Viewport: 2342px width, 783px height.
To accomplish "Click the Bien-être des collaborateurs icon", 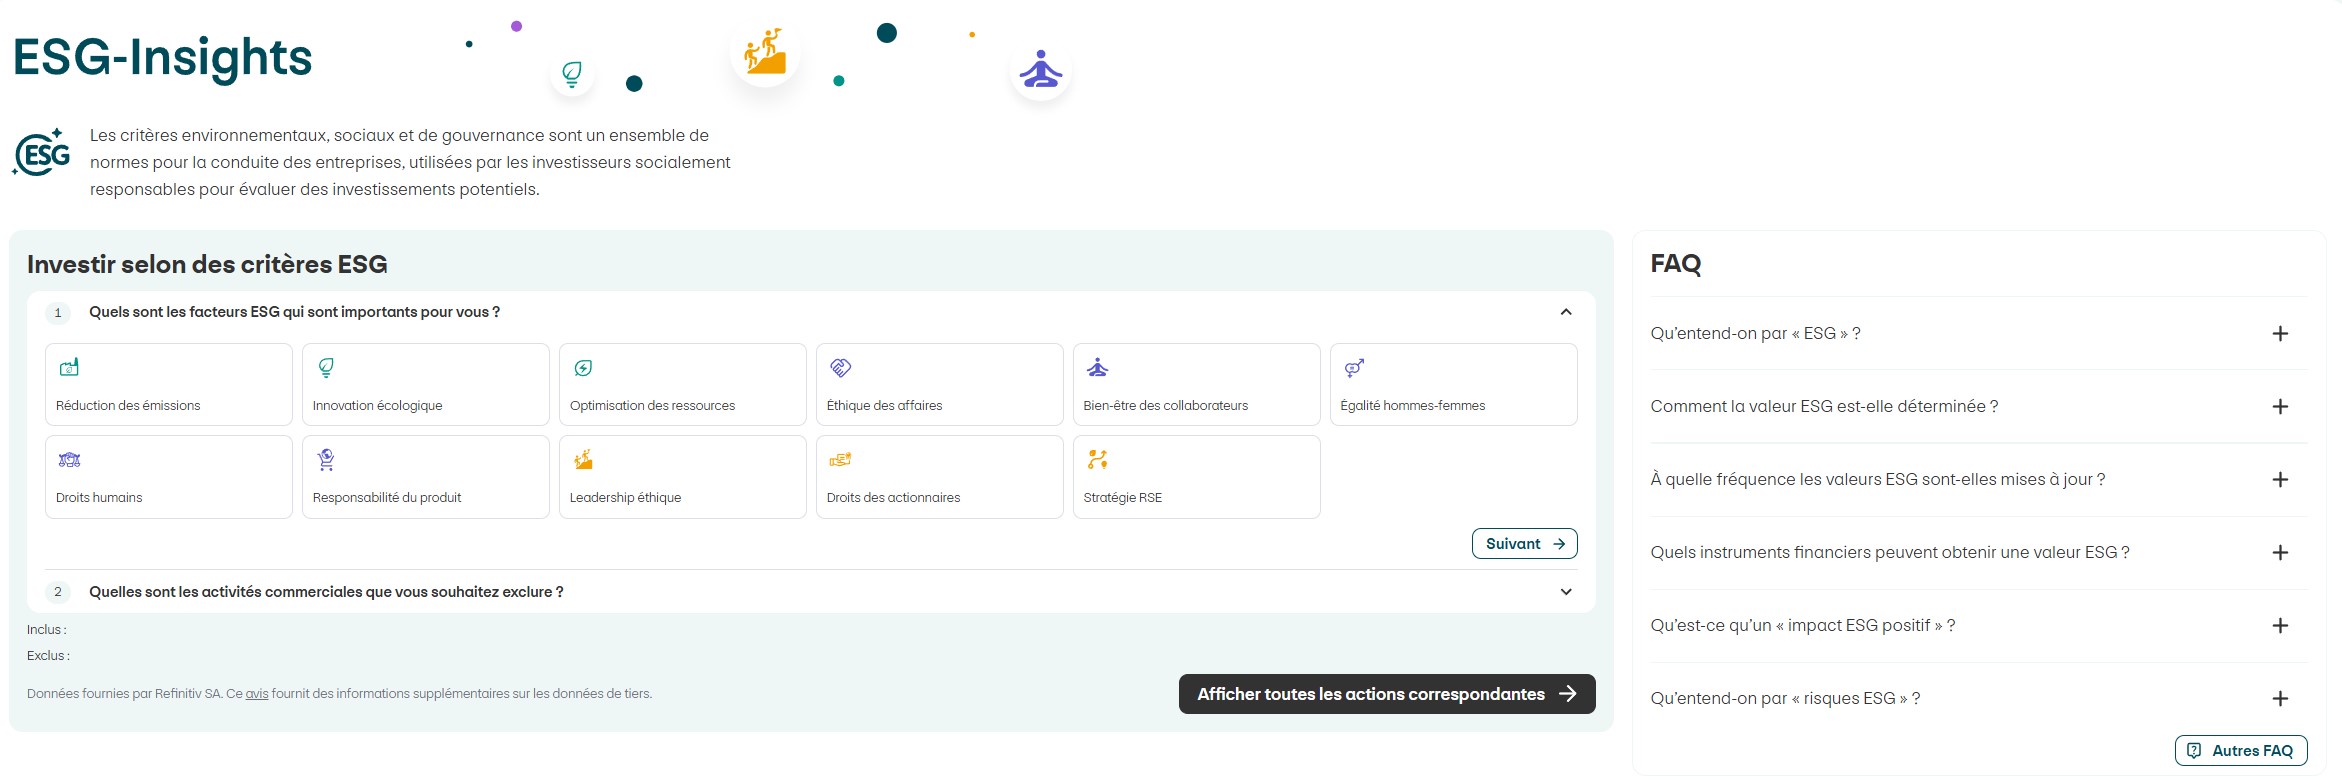I will coord(1097,368).
